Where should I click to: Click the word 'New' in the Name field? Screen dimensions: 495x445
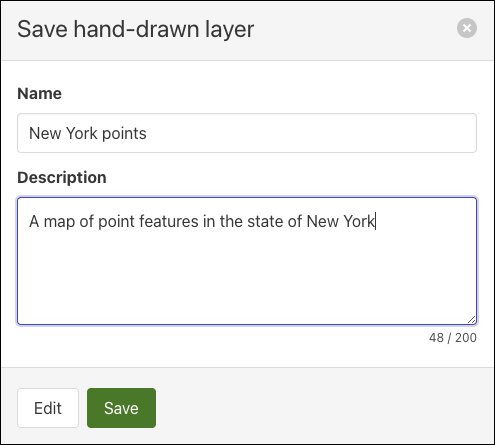click(x=45, y=133)
